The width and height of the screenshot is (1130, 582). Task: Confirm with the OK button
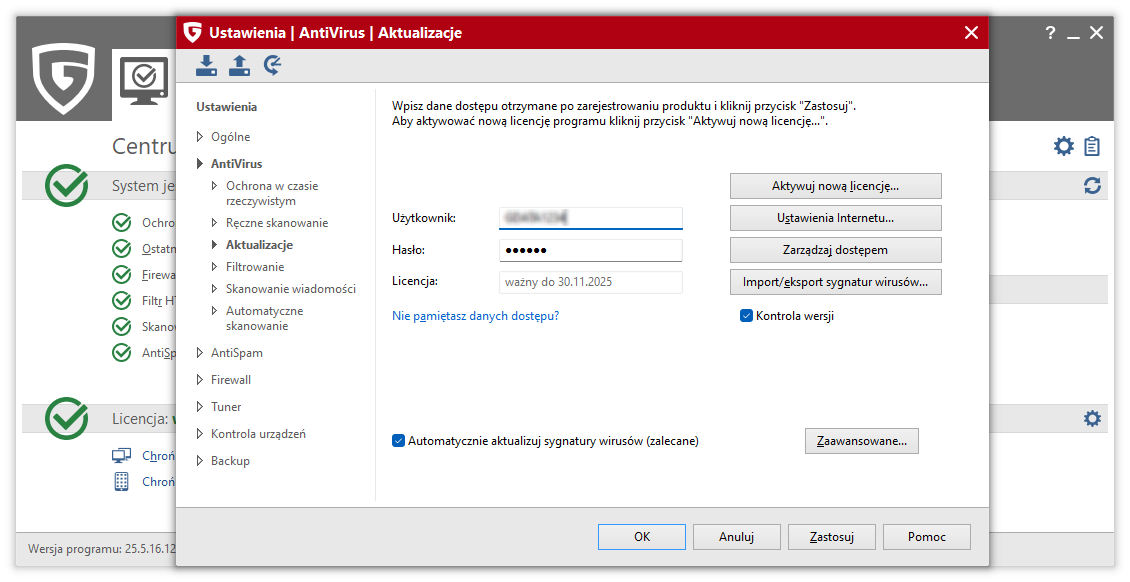[641, 537]
